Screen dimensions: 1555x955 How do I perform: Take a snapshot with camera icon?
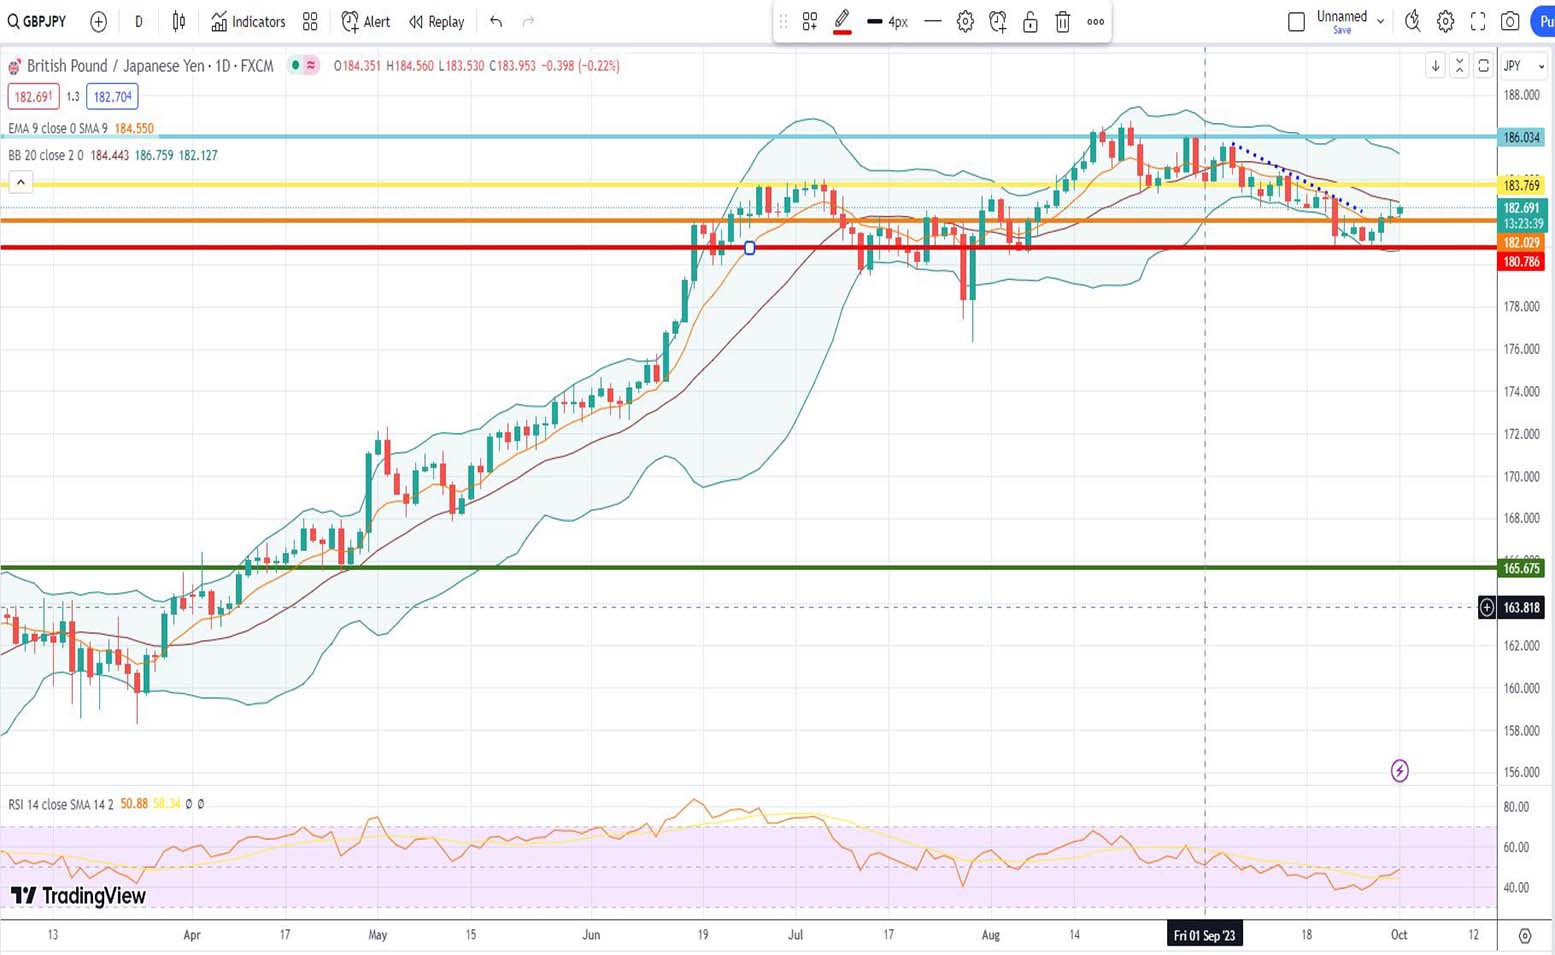click(1510, 21)
